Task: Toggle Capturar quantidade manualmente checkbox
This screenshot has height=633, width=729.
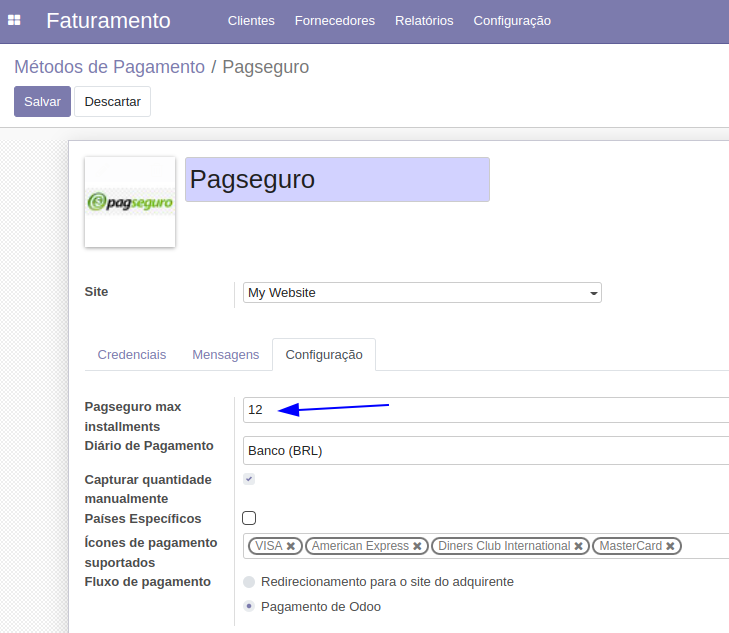Action: (249, 479)
